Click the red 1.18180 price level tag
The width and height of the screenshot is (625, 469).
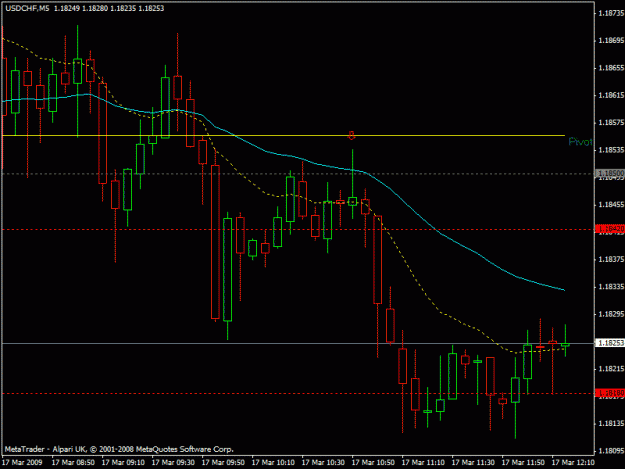[x=610, y=393]
